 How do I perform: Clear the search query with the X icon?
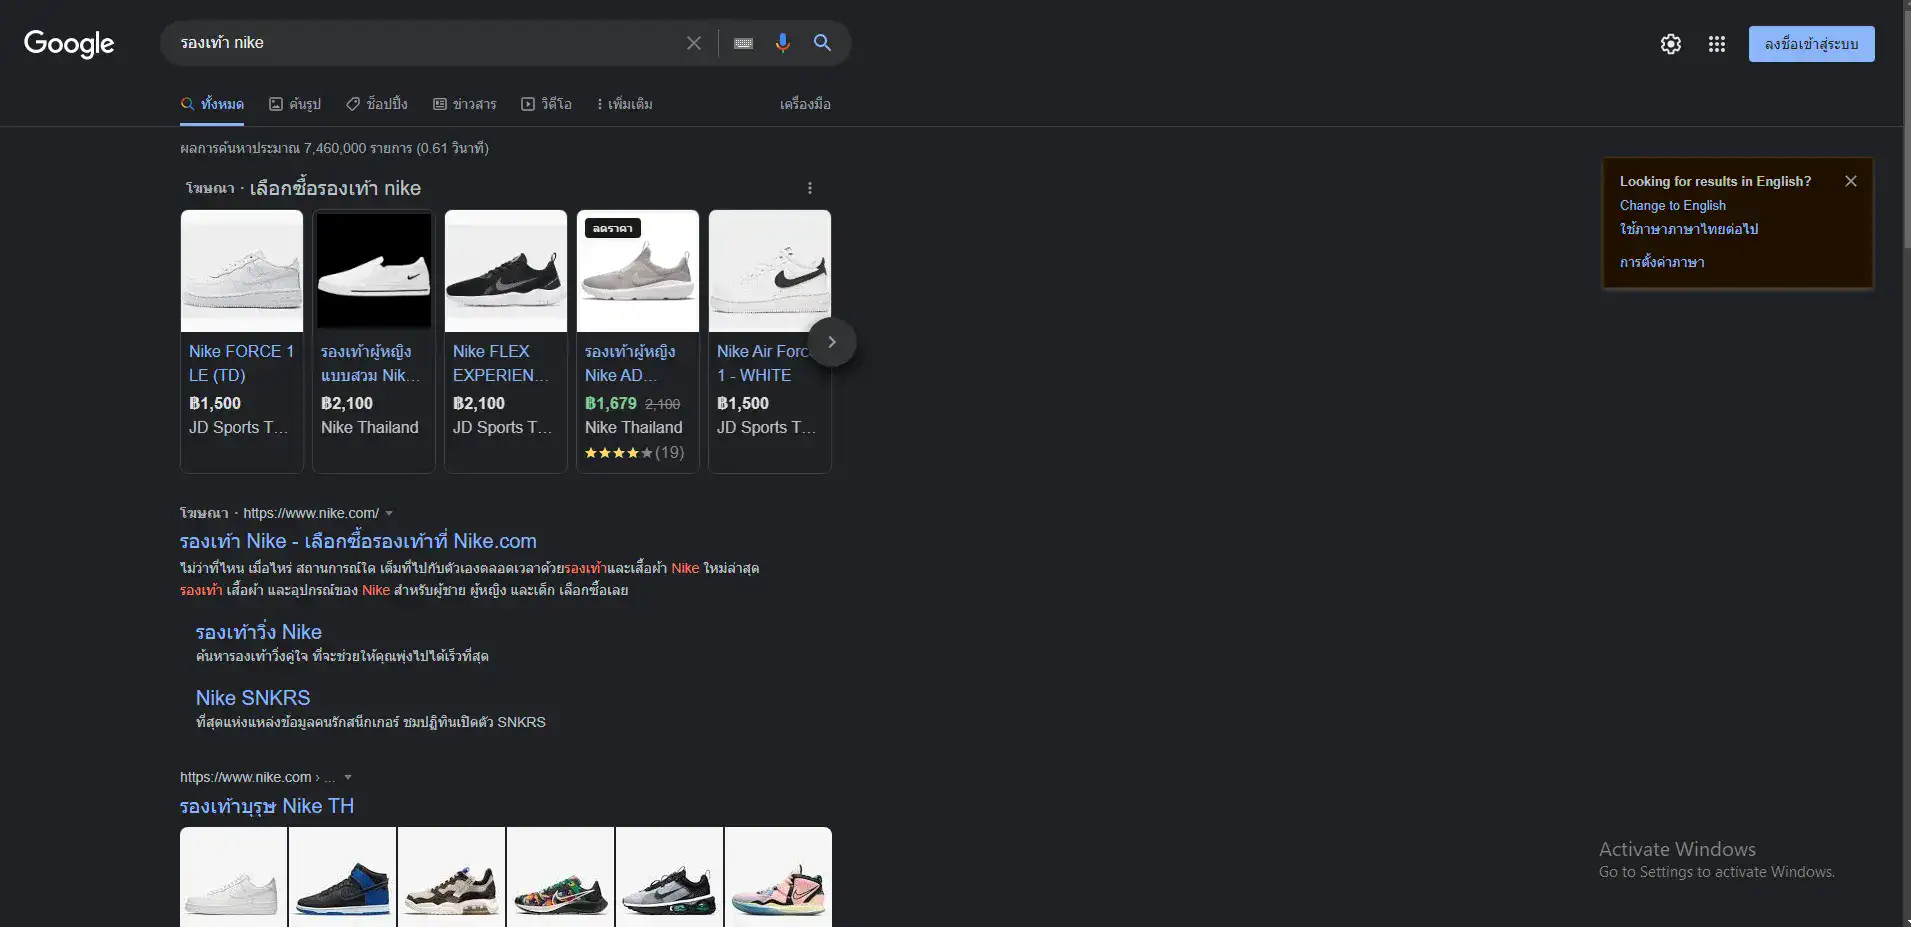coord(695,43)
